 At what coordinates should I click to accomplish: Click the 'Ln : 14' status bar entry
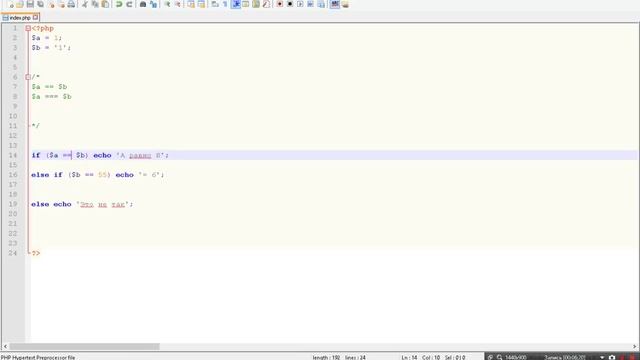tap(409, 357)
